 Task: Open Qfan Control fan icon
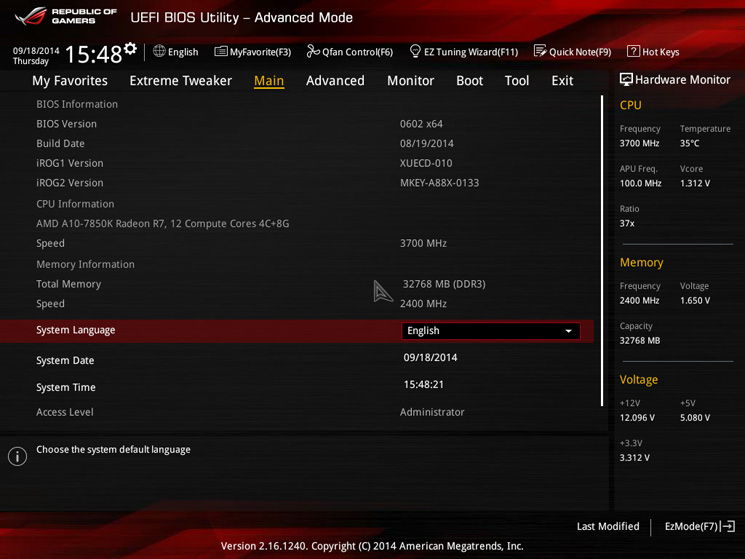tap(313, 51)
